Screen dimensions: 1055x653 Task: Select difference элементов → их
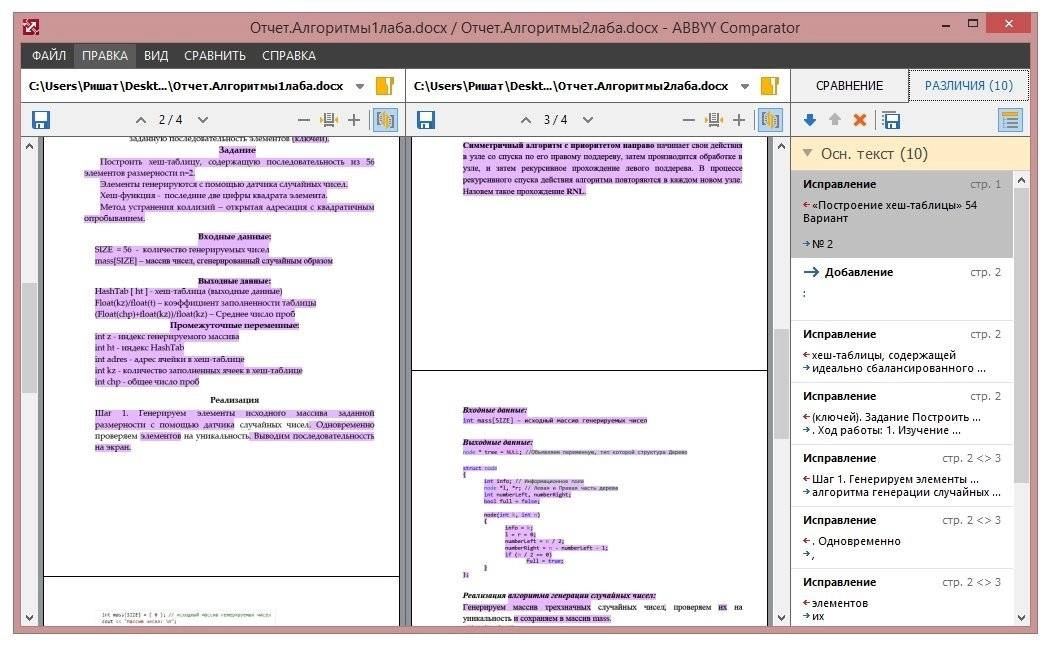902,598
